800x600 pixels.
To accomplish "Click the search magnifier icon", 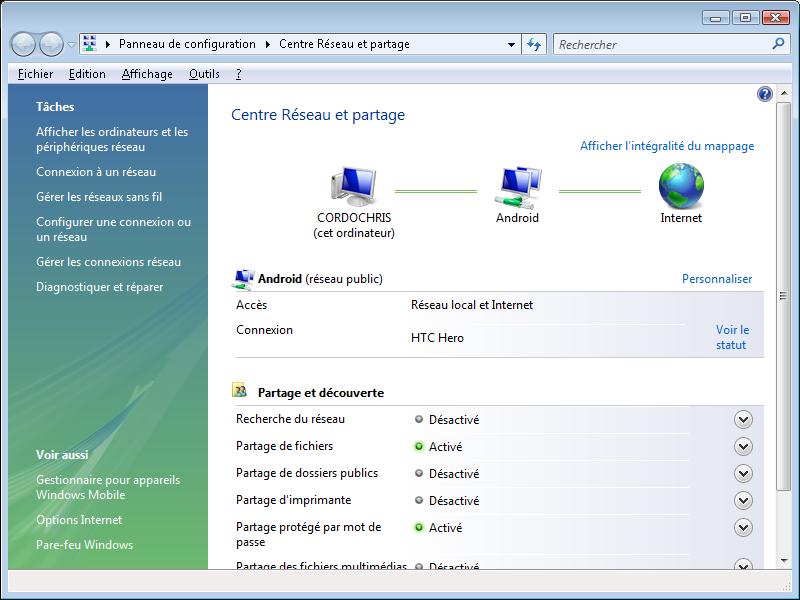I will [x=779, y=44].
